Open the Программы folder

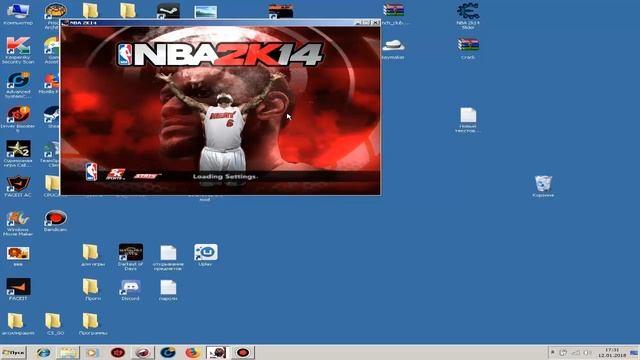[x=92, y=324]
